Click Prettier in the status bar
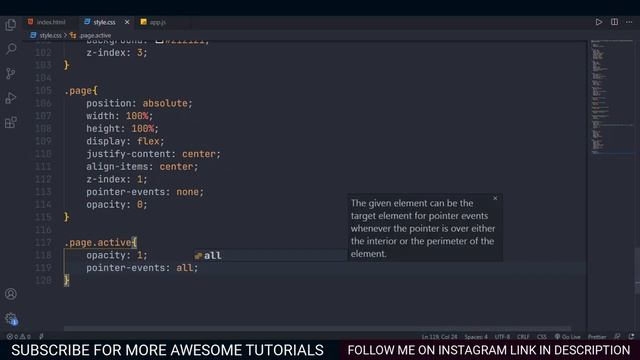 597,337
